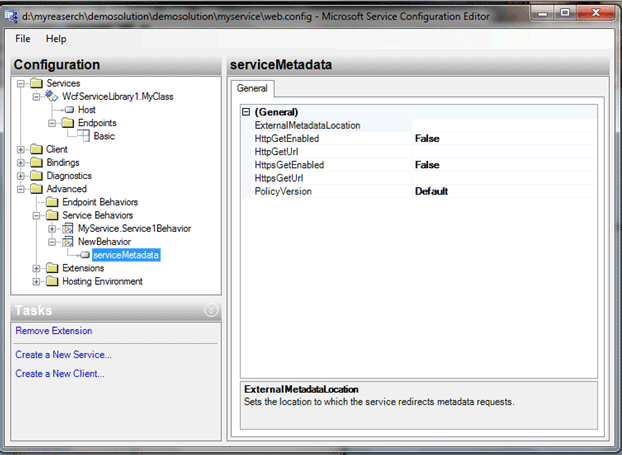Click the MyService.Service1Behavior behavior icon
The image size is (622, 455).
point(68,229)
